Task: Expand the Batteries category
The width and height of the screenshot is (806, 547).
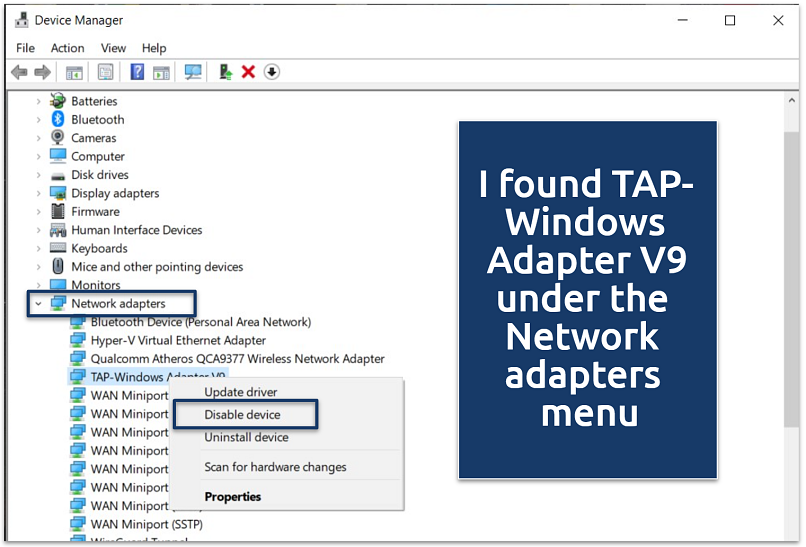Action: click(39, 101)
